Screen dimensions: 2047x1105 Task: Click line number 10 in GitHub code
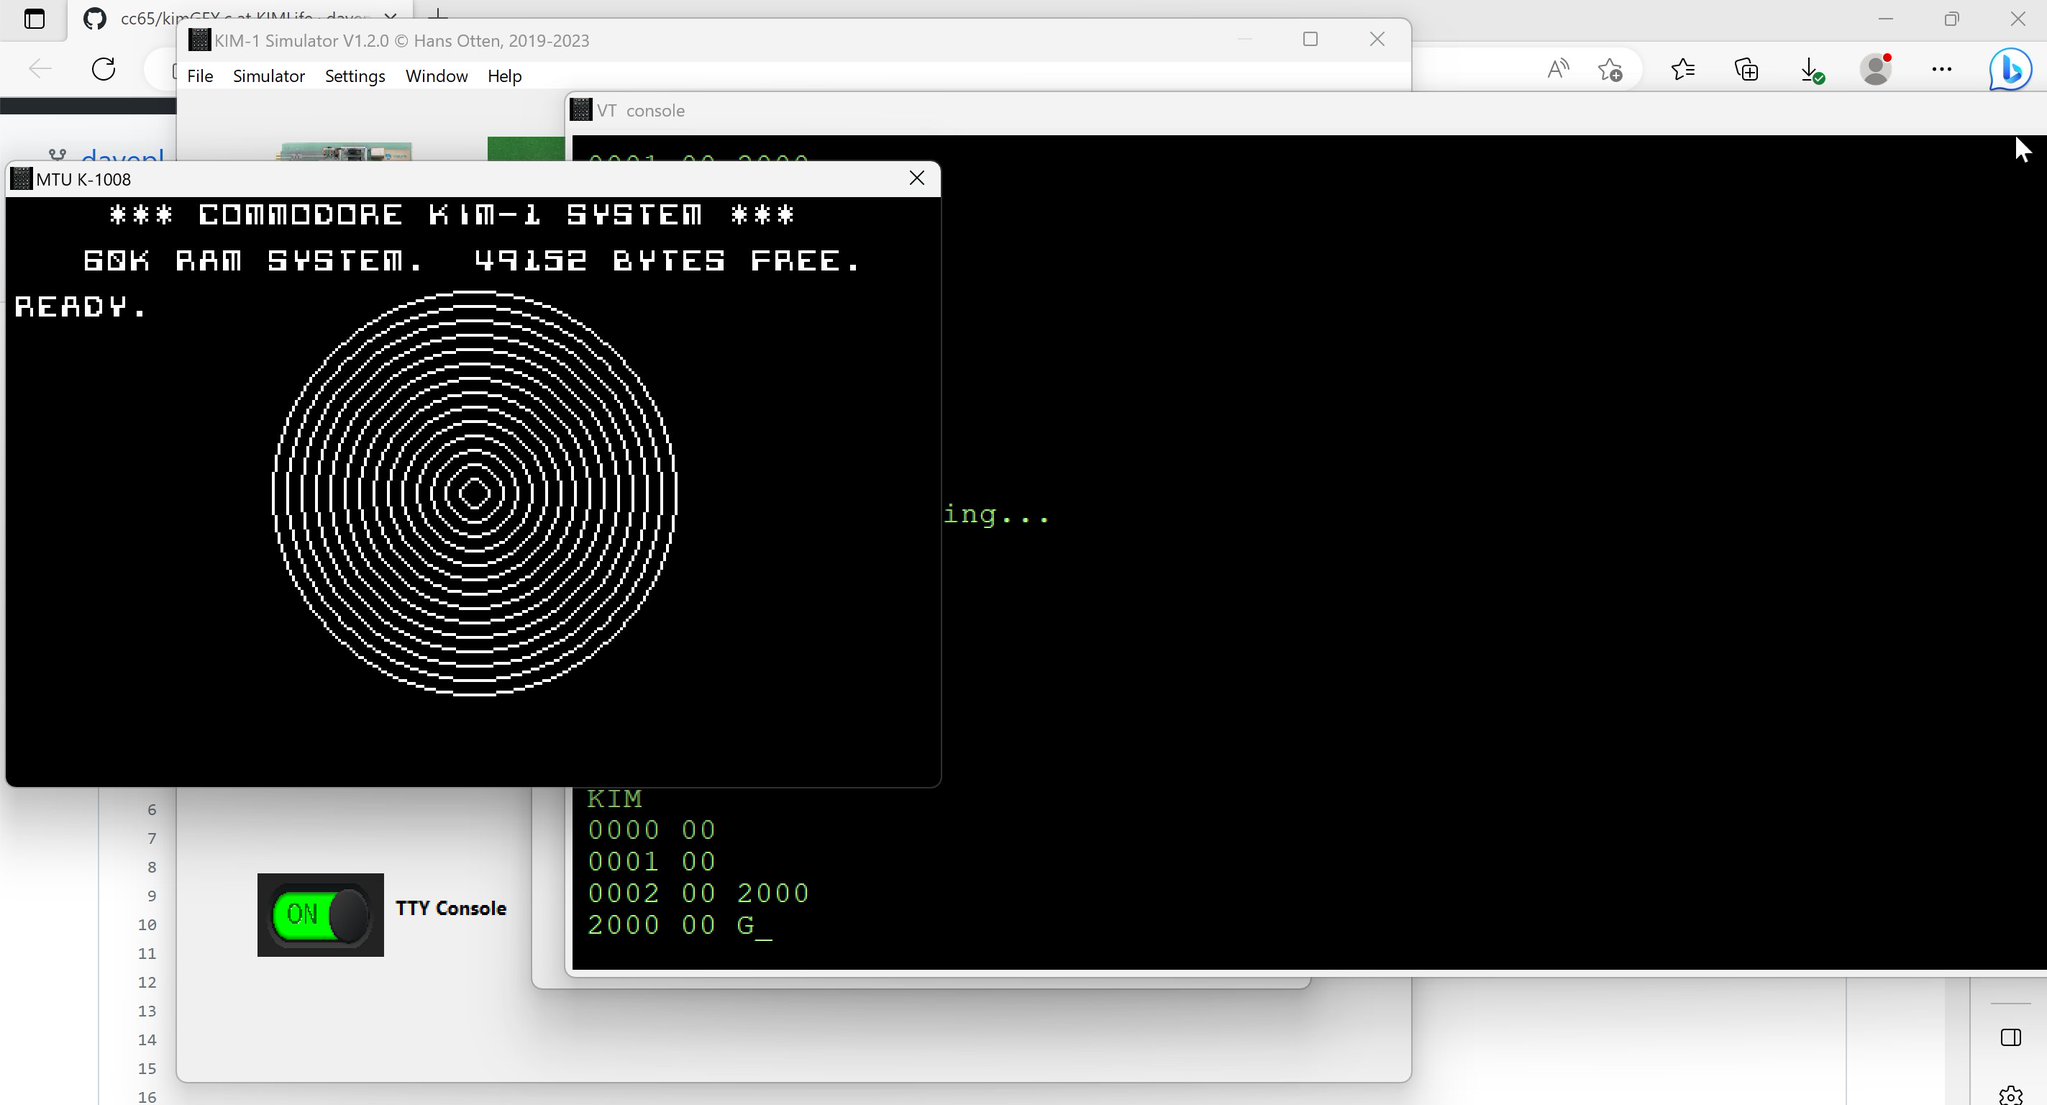pos(147,925)
